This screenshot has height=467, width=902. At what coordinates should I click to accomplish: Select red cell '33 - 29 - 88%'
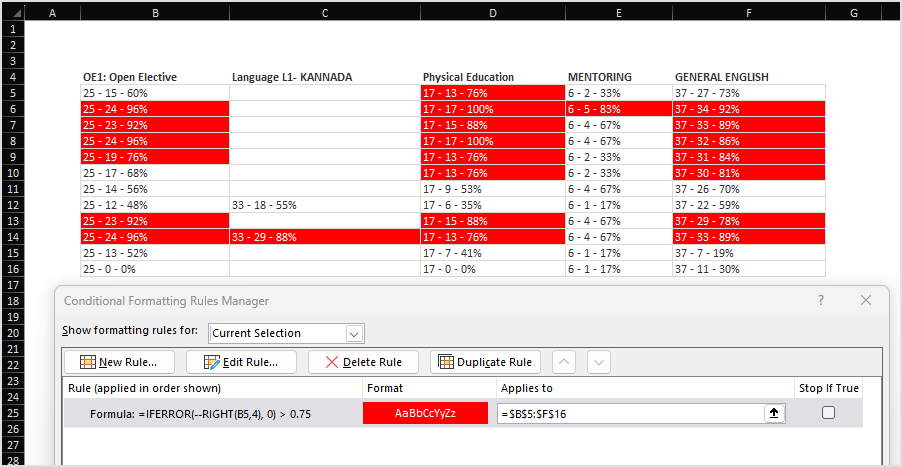325,237
